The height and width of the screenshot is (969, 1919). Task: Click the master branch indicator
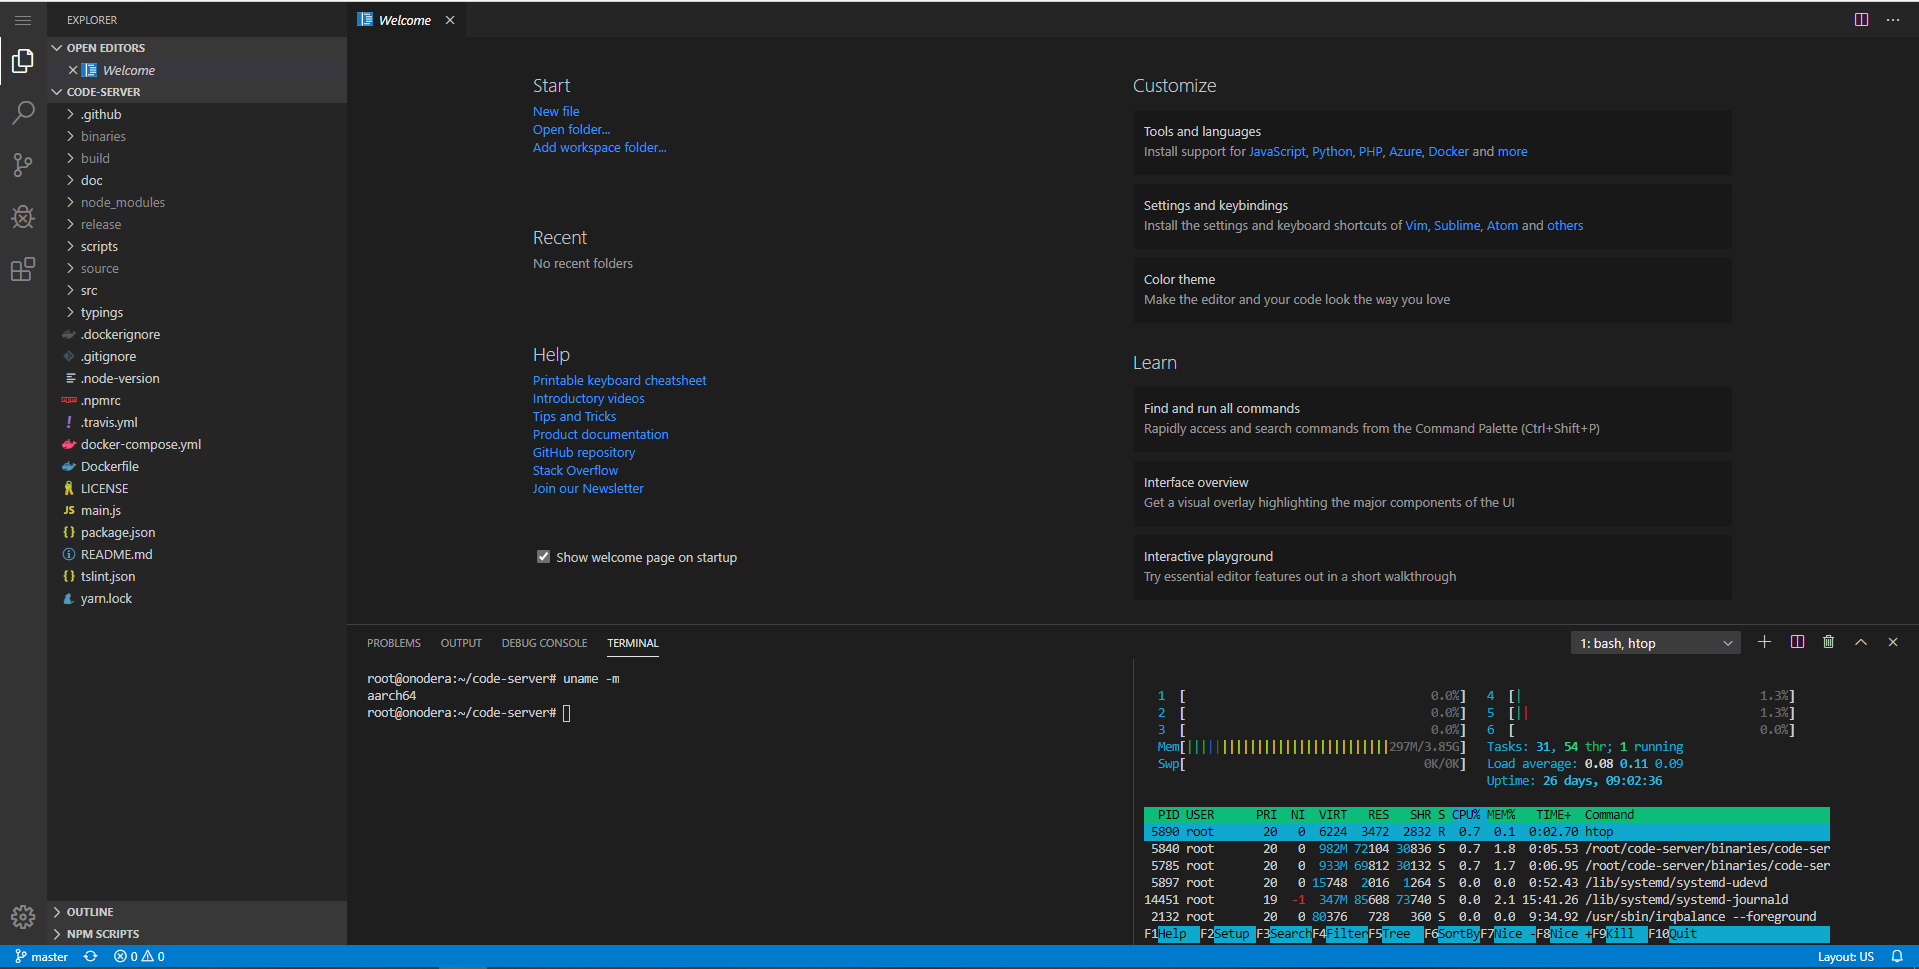coord(41,957)
